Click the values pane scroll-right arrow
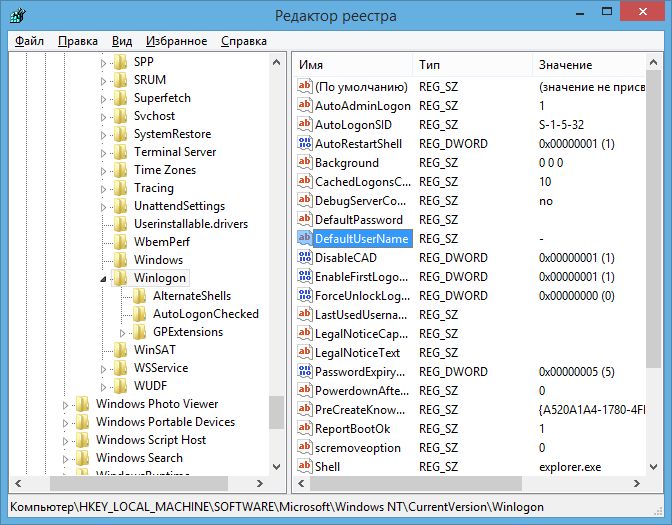672x525 pixels. [x=637, y=483]
